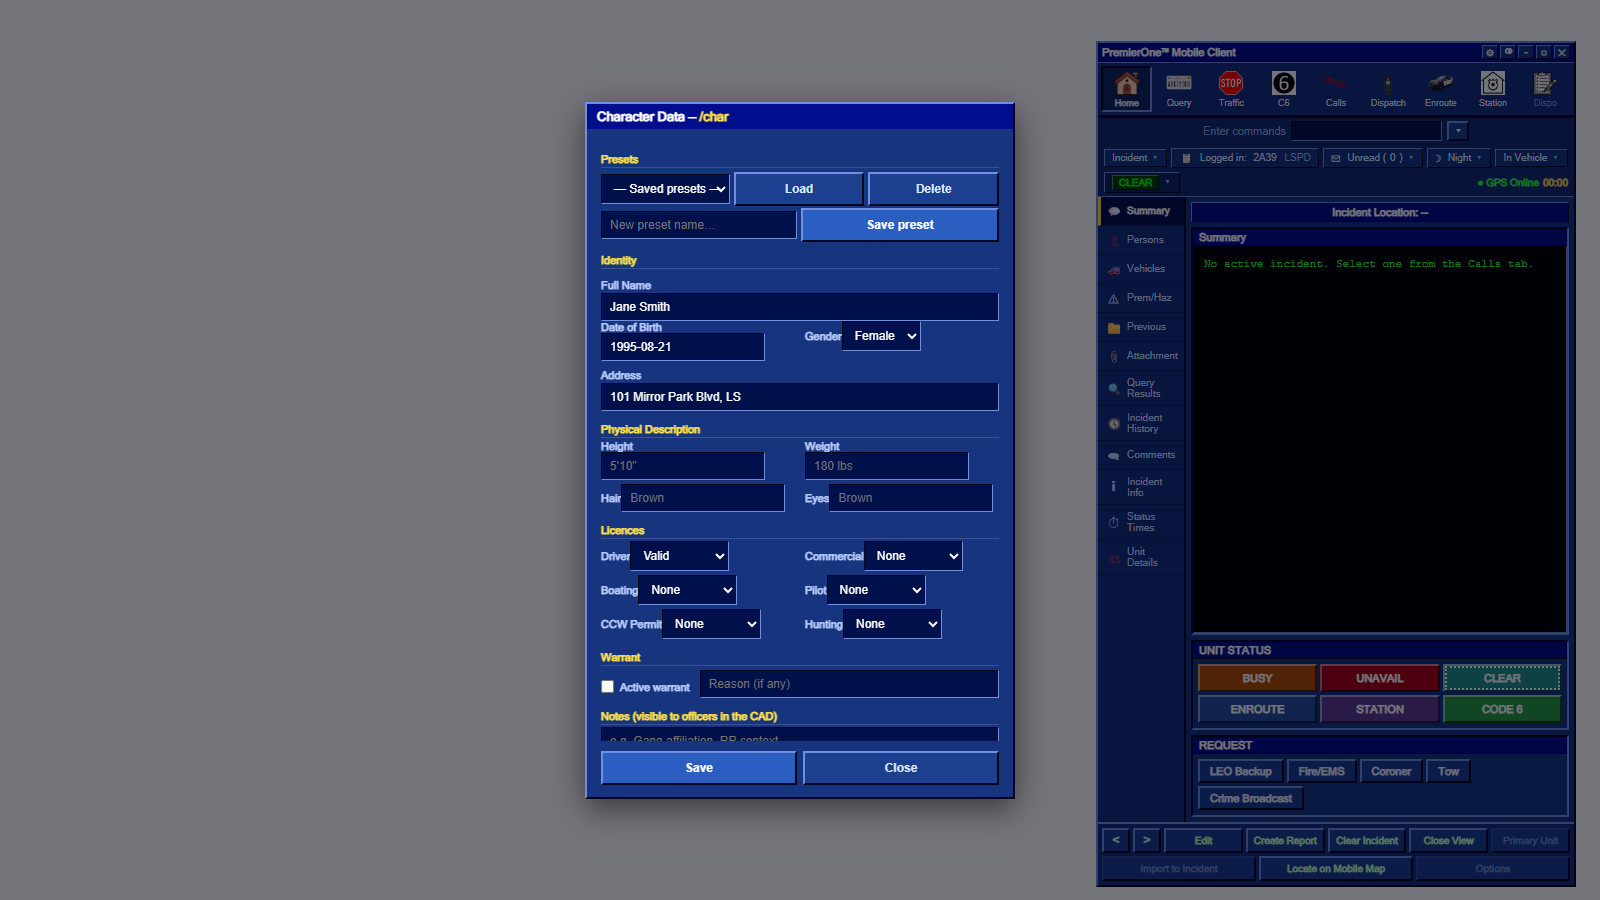Image resolution: width=1600 pixels, height=900 pixels.
Task: Open Persons in the incident sidebar
Action: tap(1142, 240)
